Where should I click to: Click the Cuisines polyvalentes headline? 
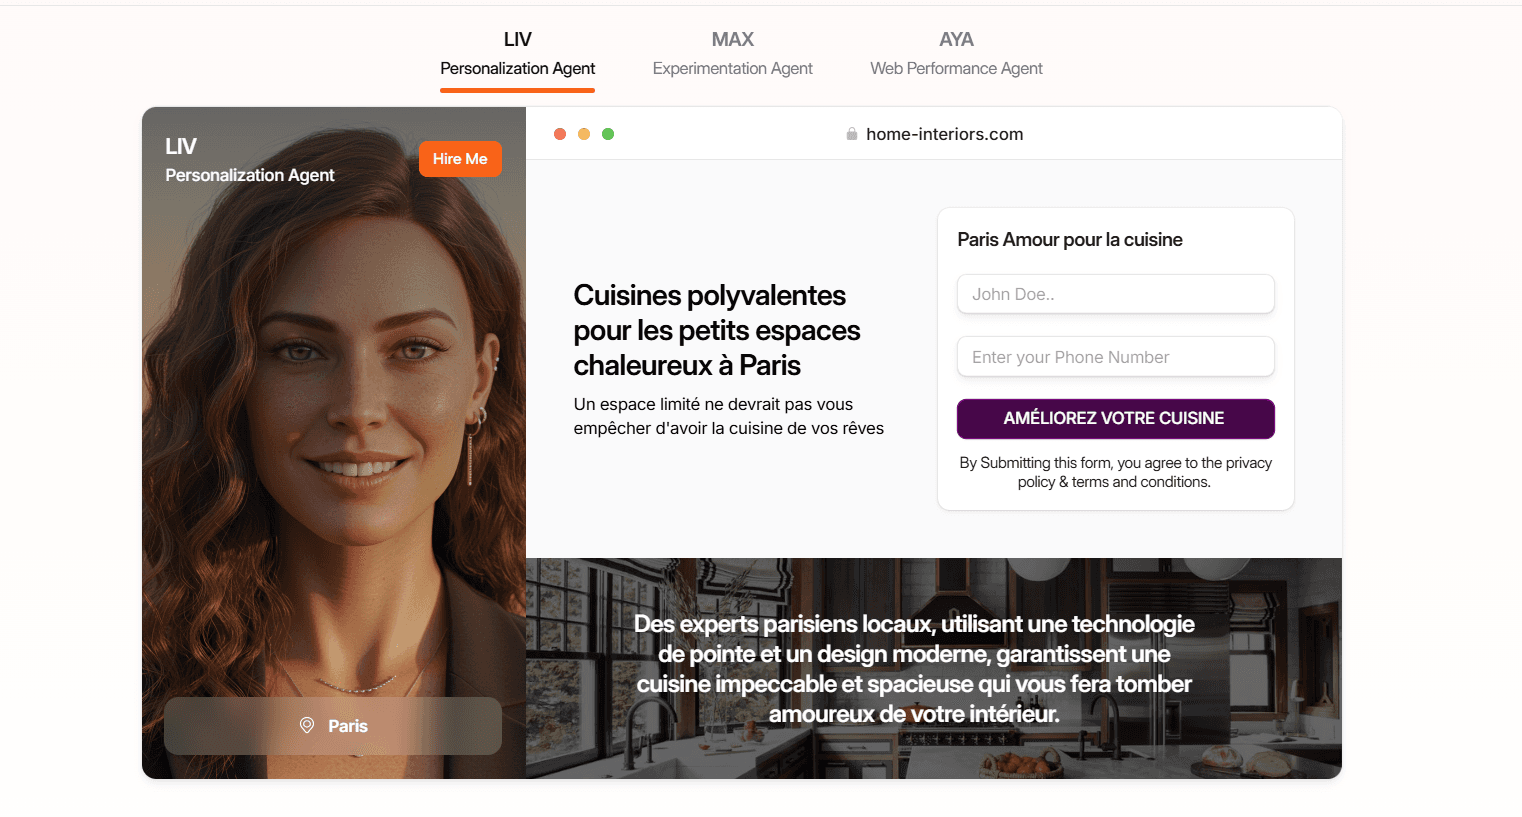tap(716, 330)
